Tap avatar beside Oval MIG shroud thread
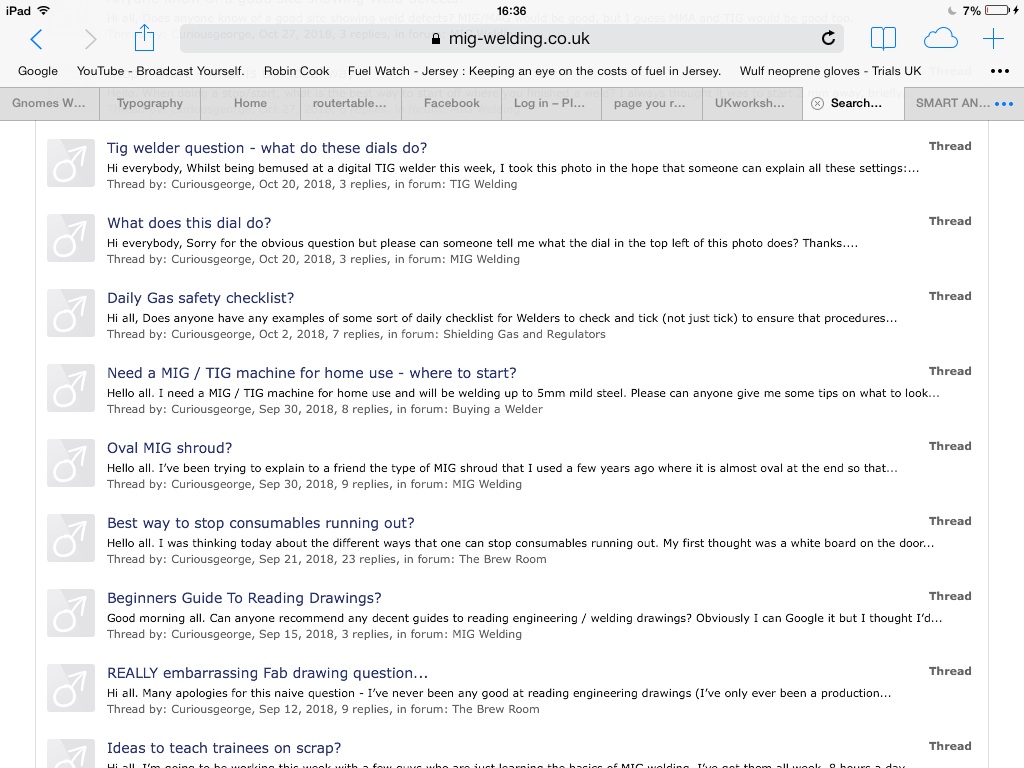This screenshot has height=768, width=1024. tap(71, 463)
